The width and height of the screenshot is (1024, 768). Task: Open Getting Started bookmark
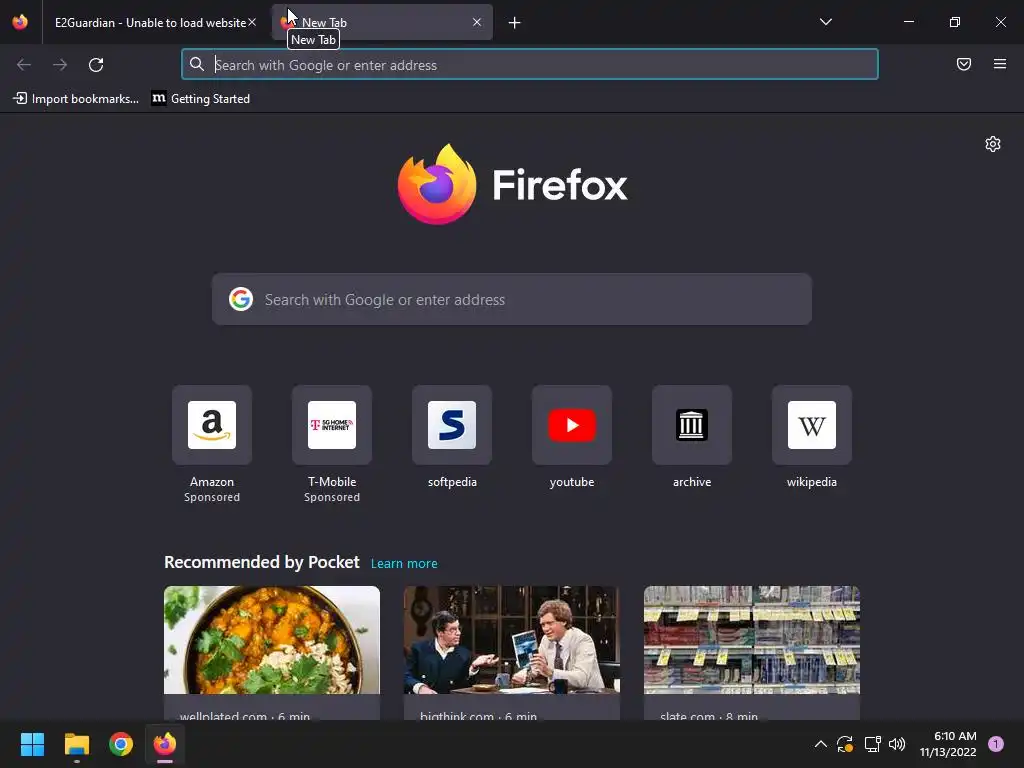click(201, 99)
